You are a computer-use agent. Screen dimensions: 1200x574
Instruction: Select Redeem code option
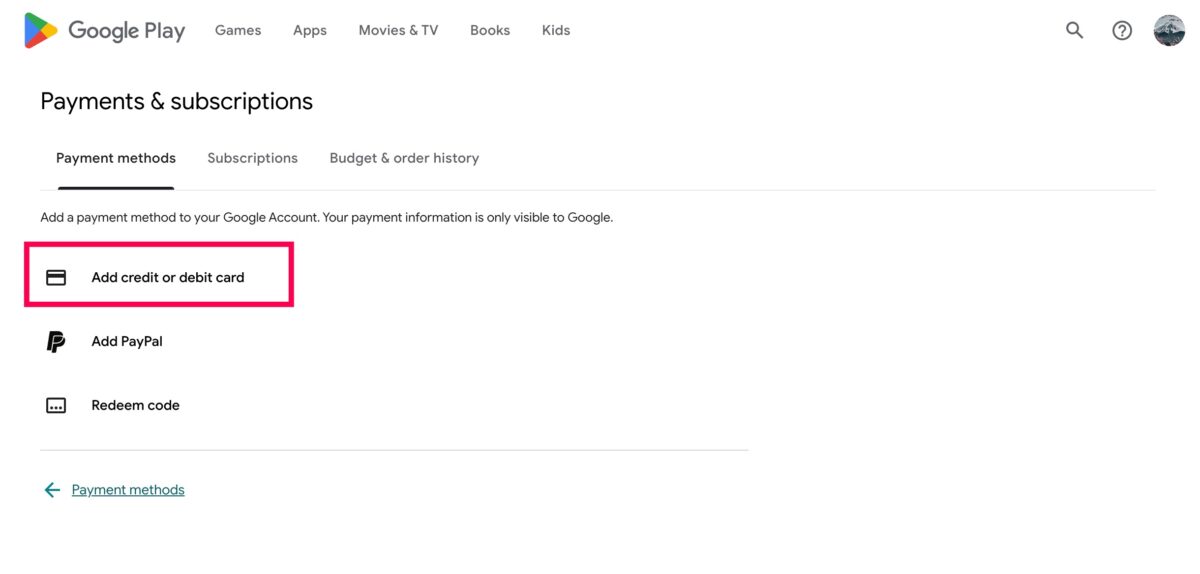[x=136, y=405]
